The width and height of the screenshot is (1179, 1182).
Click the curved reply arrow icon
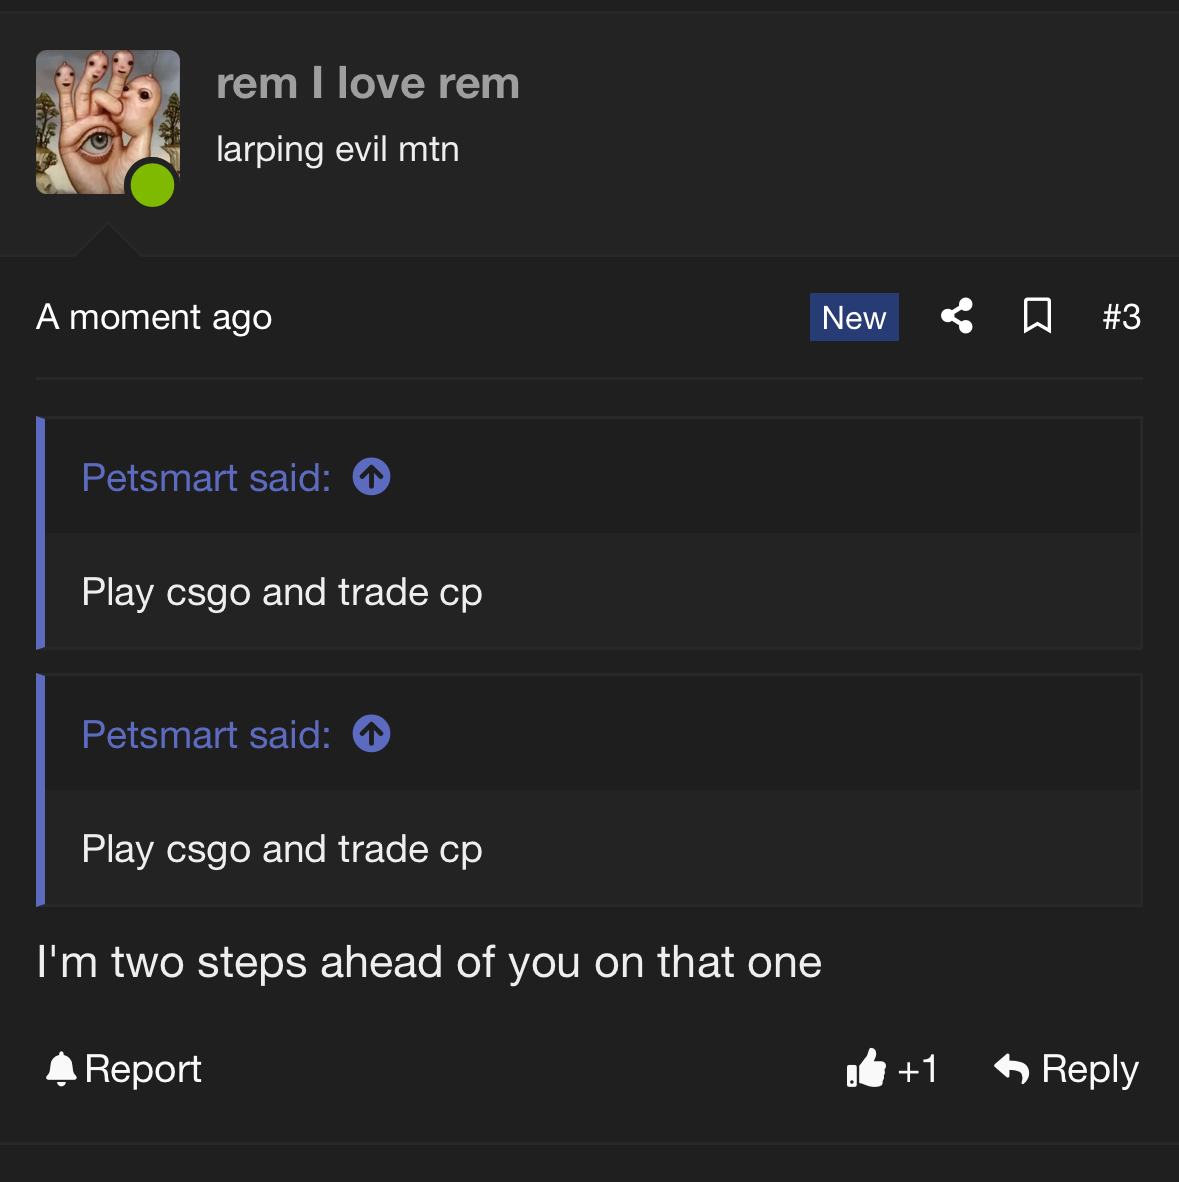click(1012, 1069)
